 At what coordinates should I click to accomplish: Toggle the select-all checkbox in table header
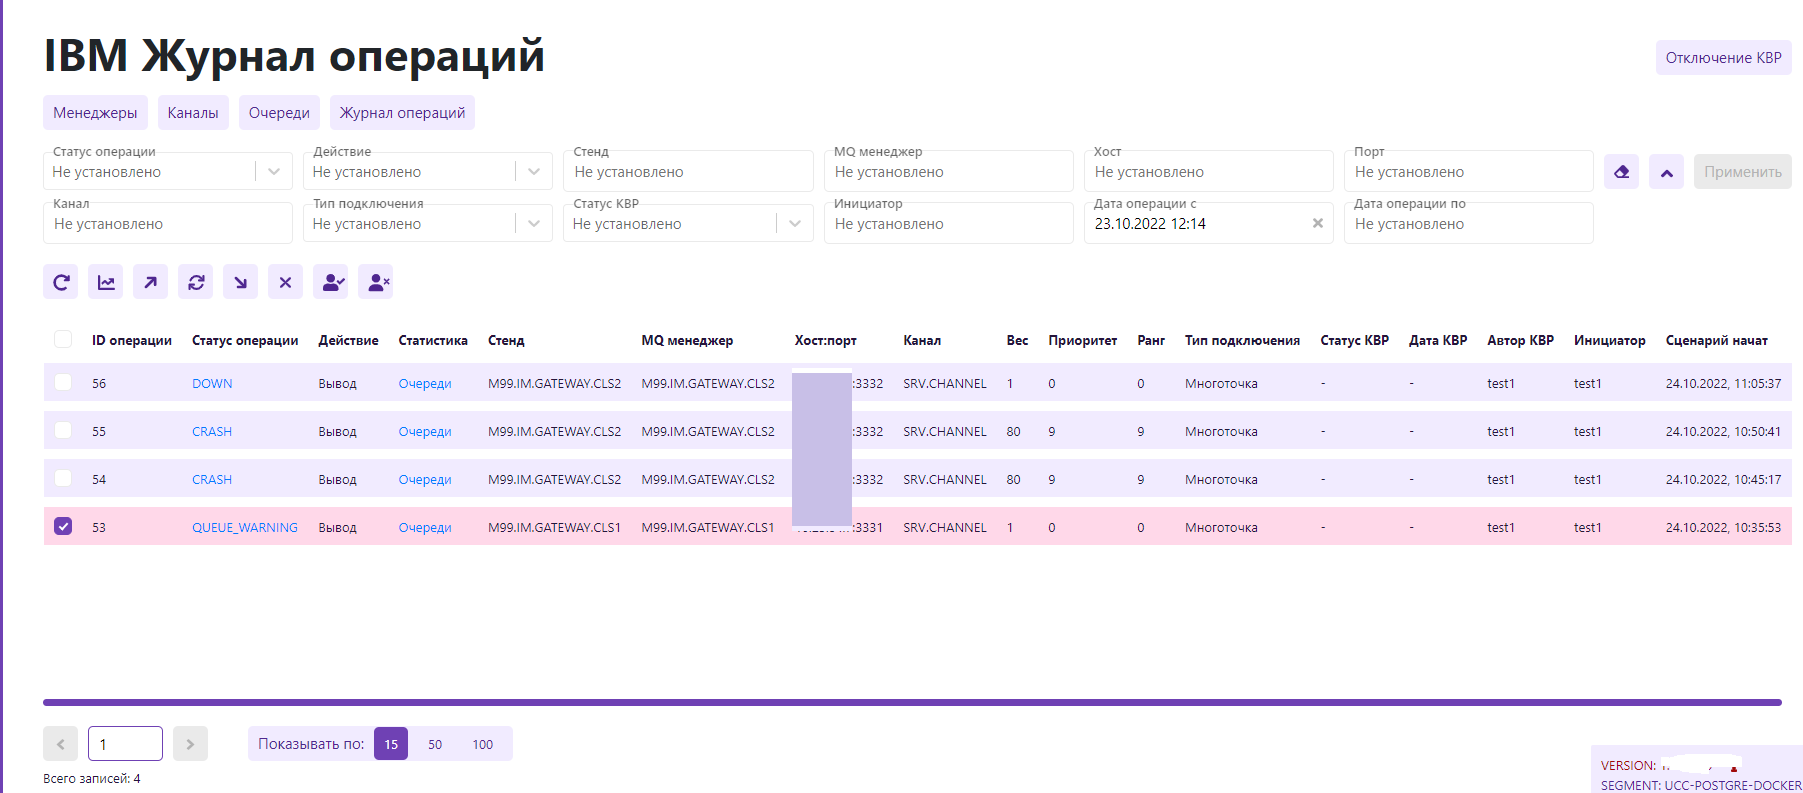[x=63, y=339]
